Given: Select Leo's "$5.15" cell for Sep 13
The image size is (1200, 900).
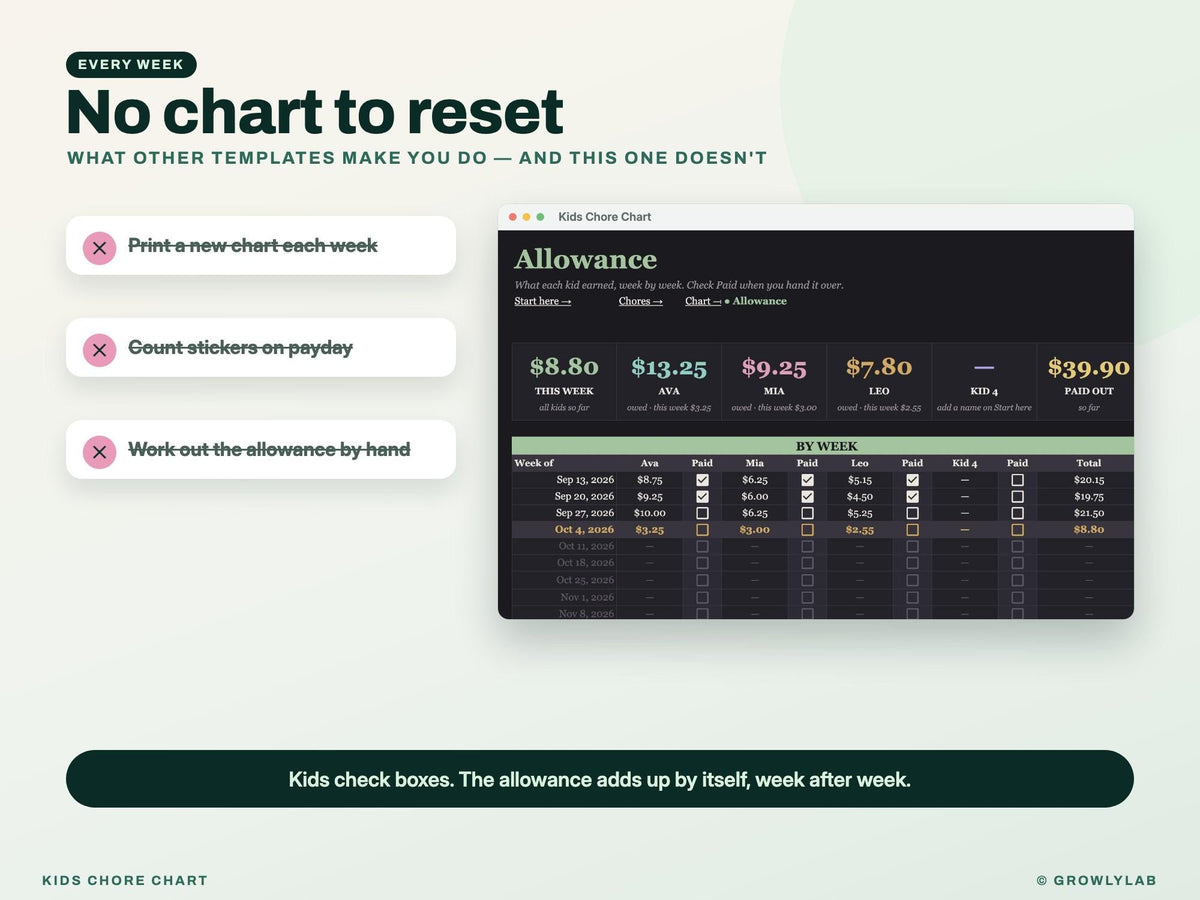Looking at the screenshot, I should [x=860, y=480].
